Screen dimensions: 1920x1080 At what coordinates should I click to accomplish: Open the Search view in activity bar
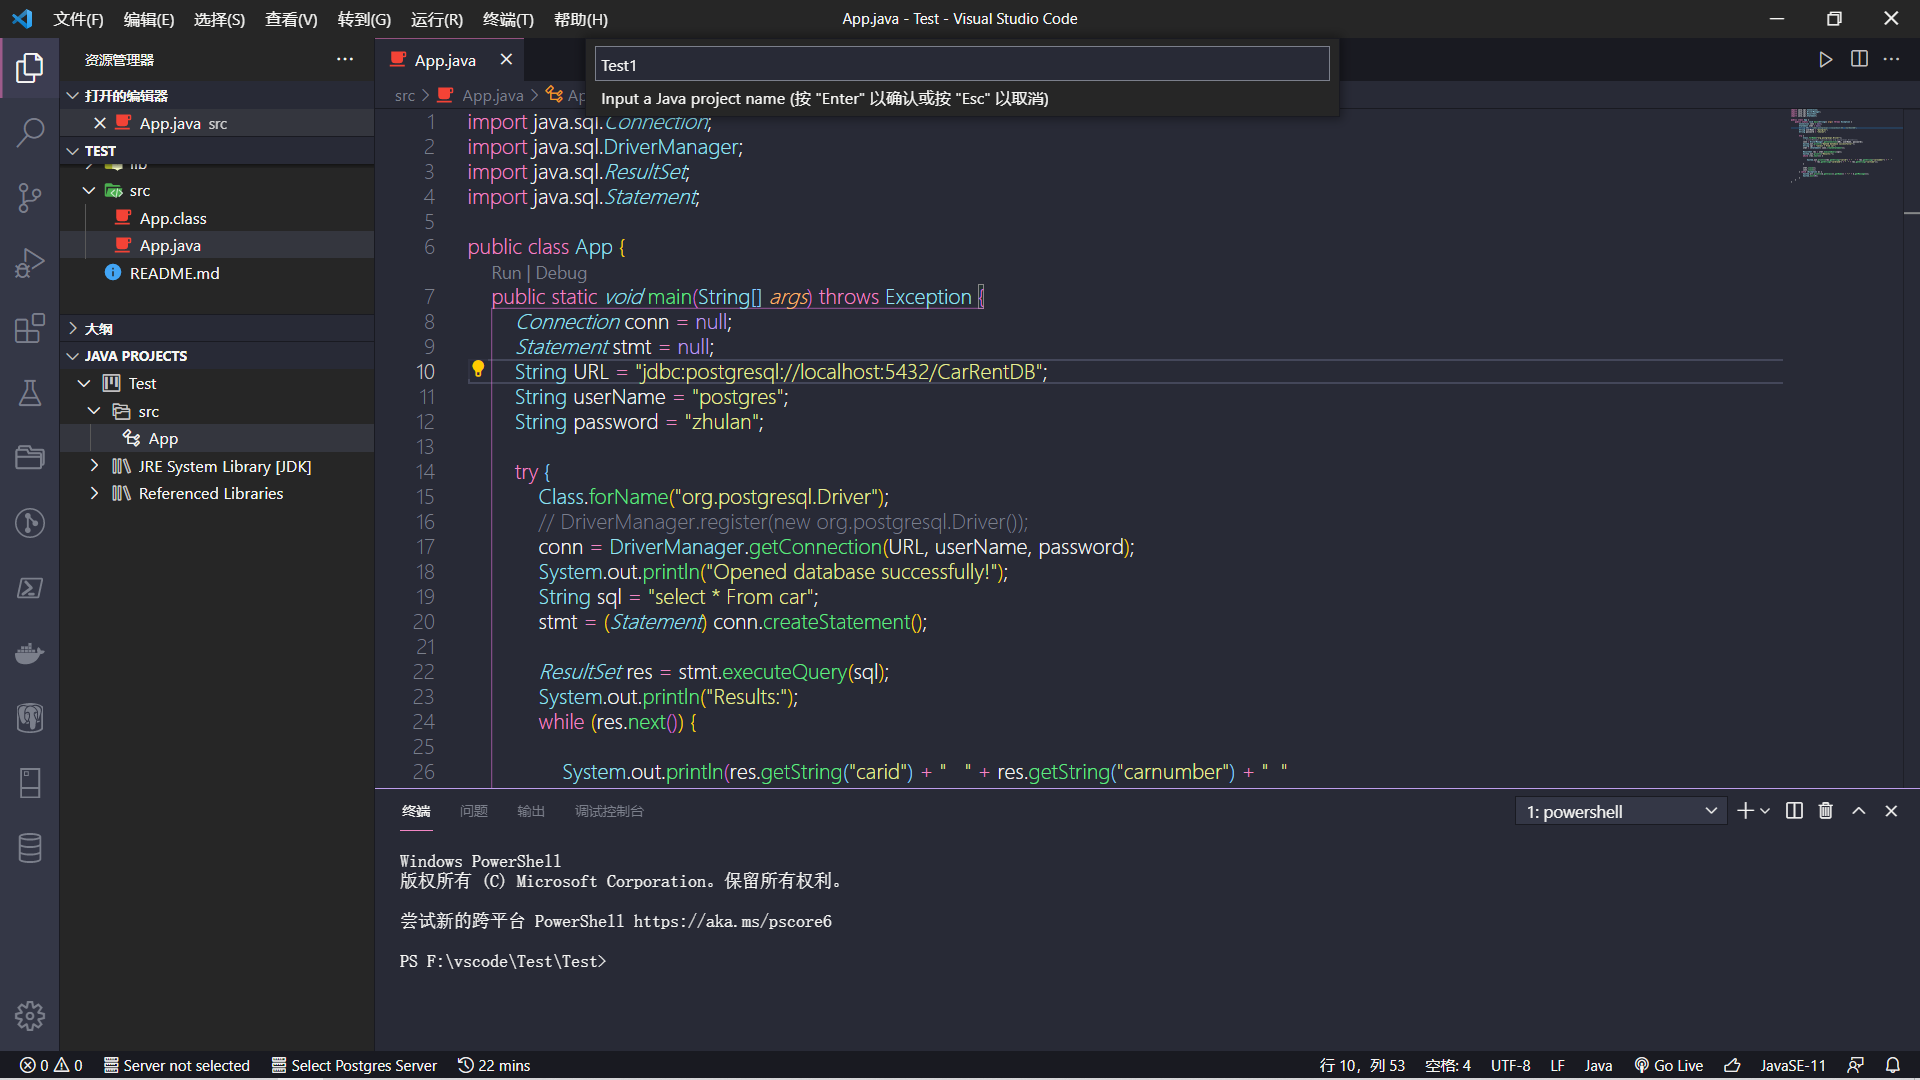tap(30, 132)
